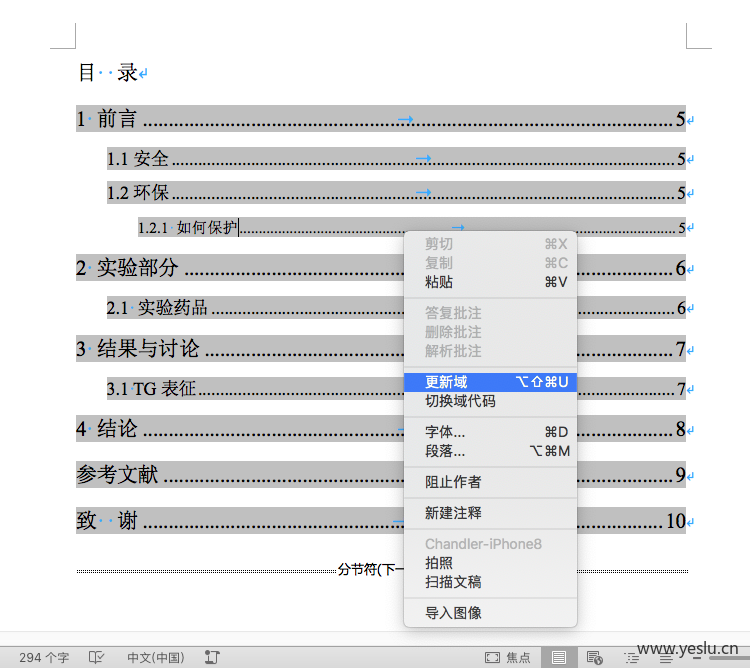Click the 1.2 环保 contents entry
Screen dimensions: 750x668
point(396,193)
